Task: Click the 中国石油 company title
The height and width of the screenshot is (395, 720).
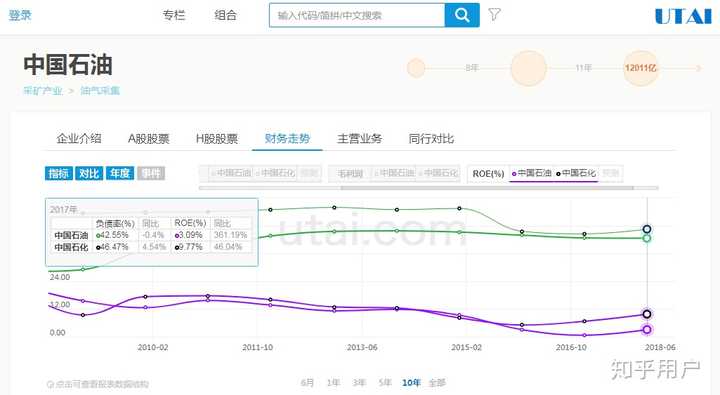Action: 68,65
